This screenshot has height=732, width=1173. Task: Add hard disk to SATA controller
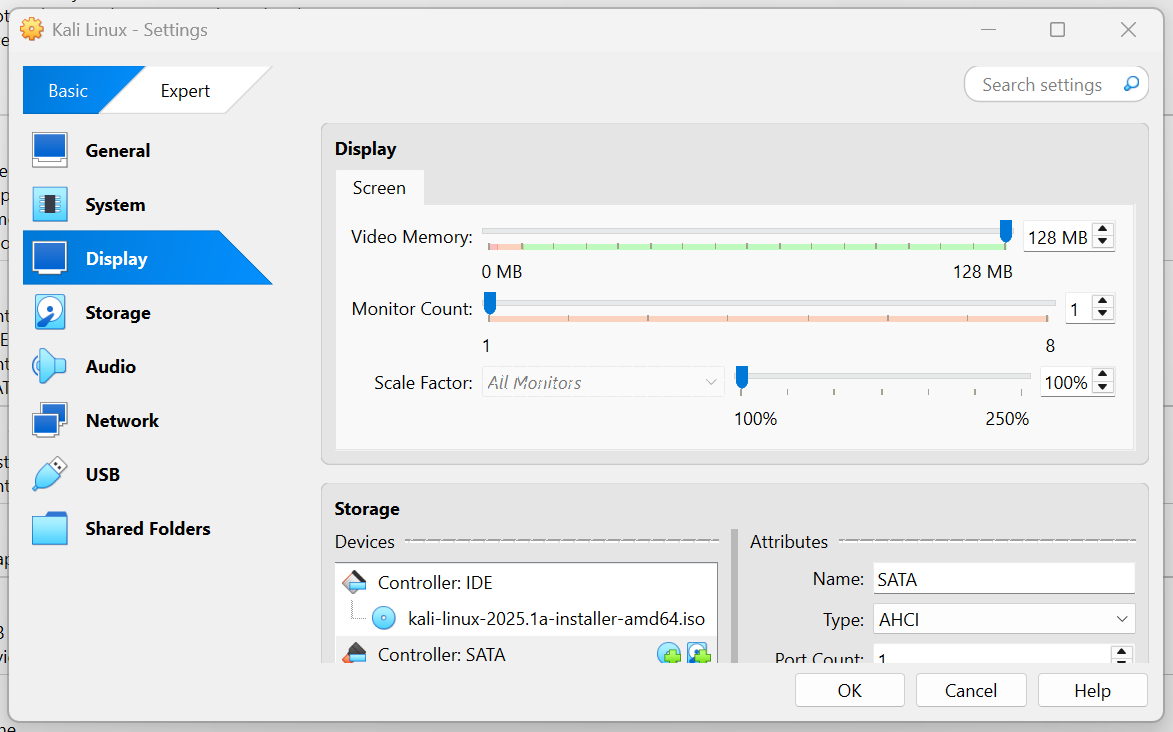pyautogui.click(x=699, y=653)
